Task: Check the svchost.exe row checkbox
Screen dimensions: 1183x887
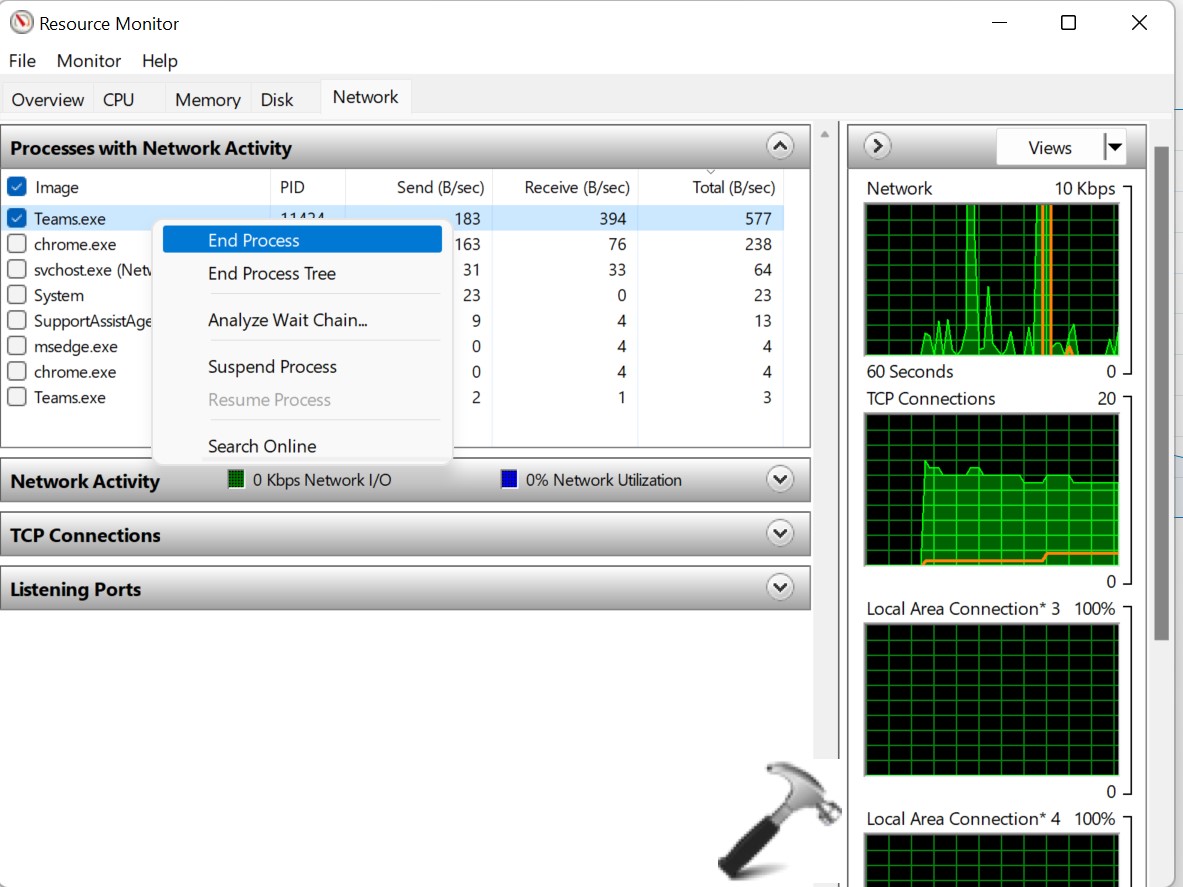Action: click(x=17, y=269)
